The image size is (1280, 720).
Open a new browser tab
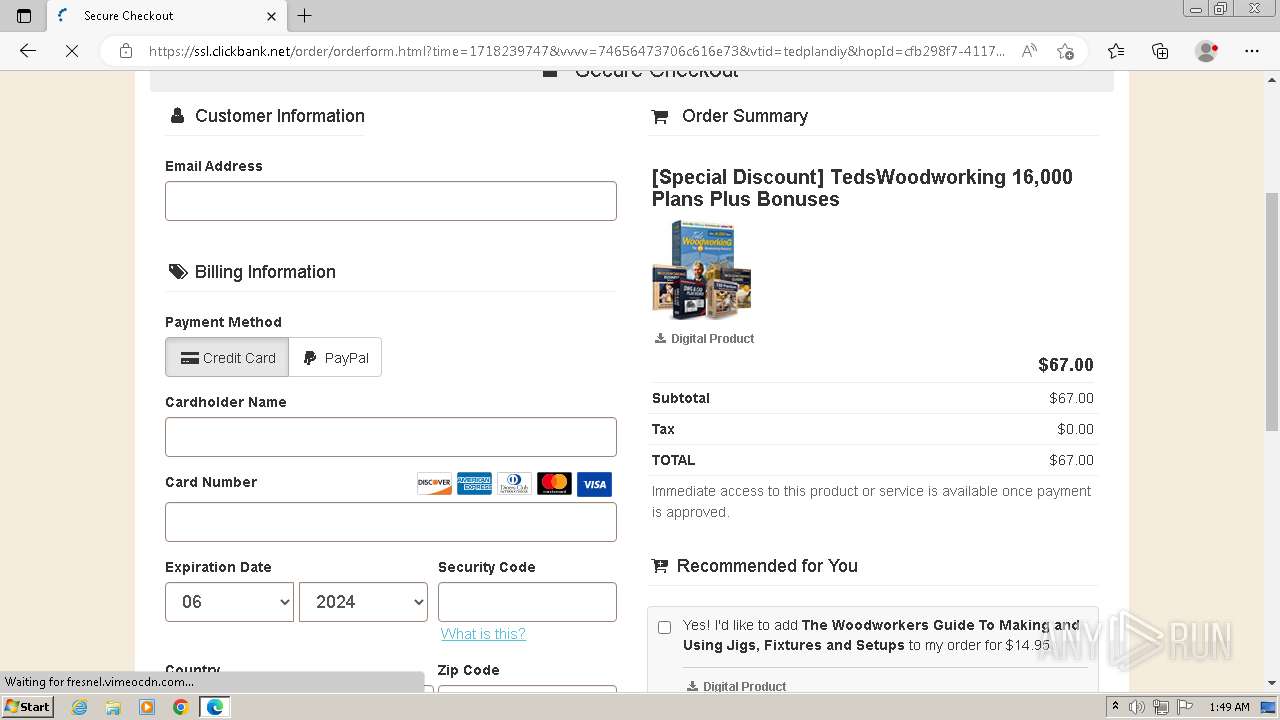[x=305, y=16]
